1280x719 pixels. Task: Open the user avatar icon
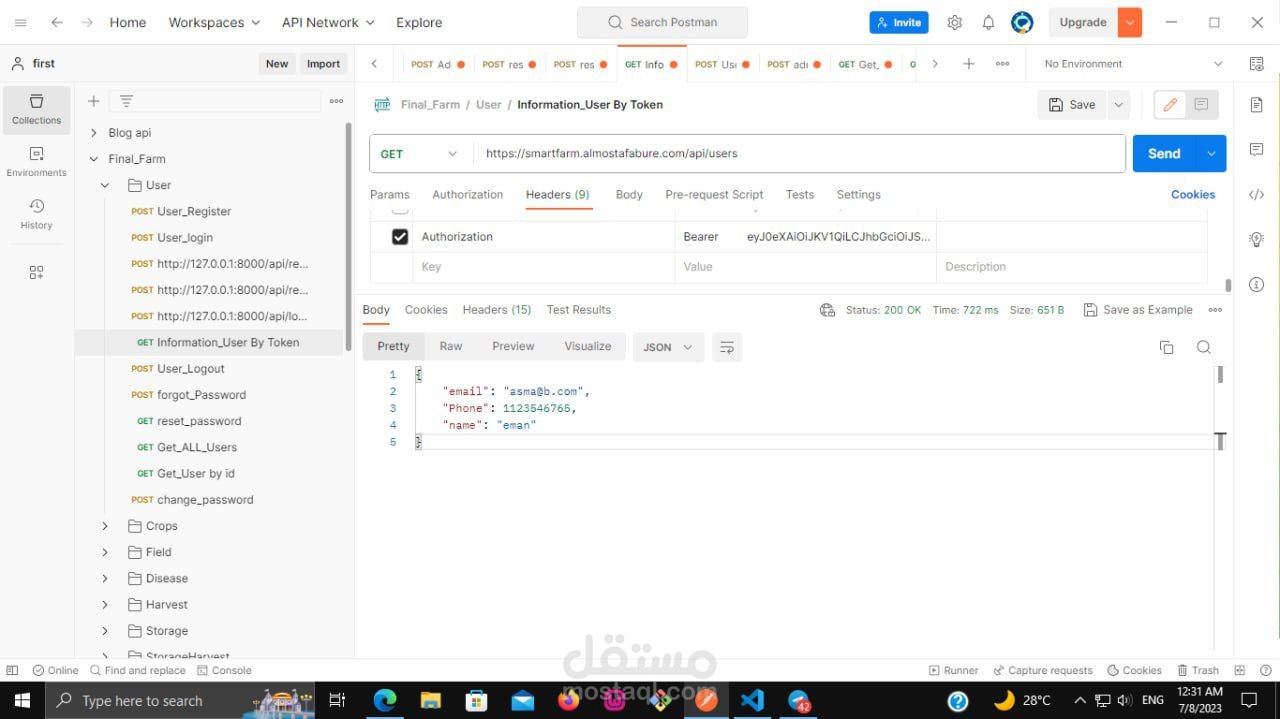1022,22
